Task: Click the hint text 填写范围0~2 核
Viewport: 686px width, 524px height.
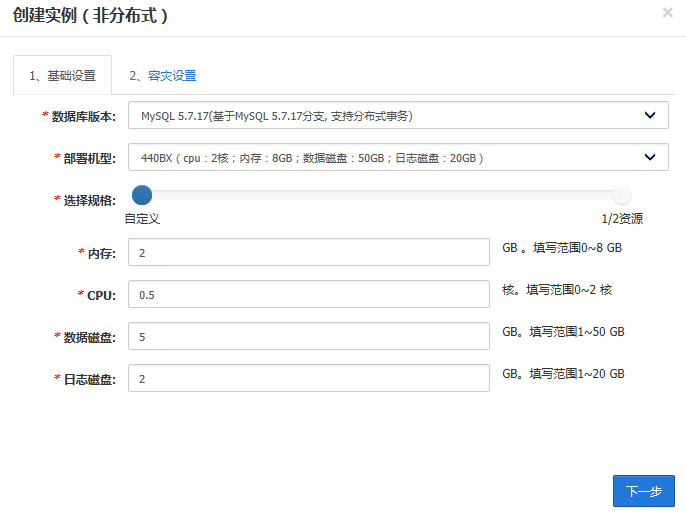Action: [569, 290]
